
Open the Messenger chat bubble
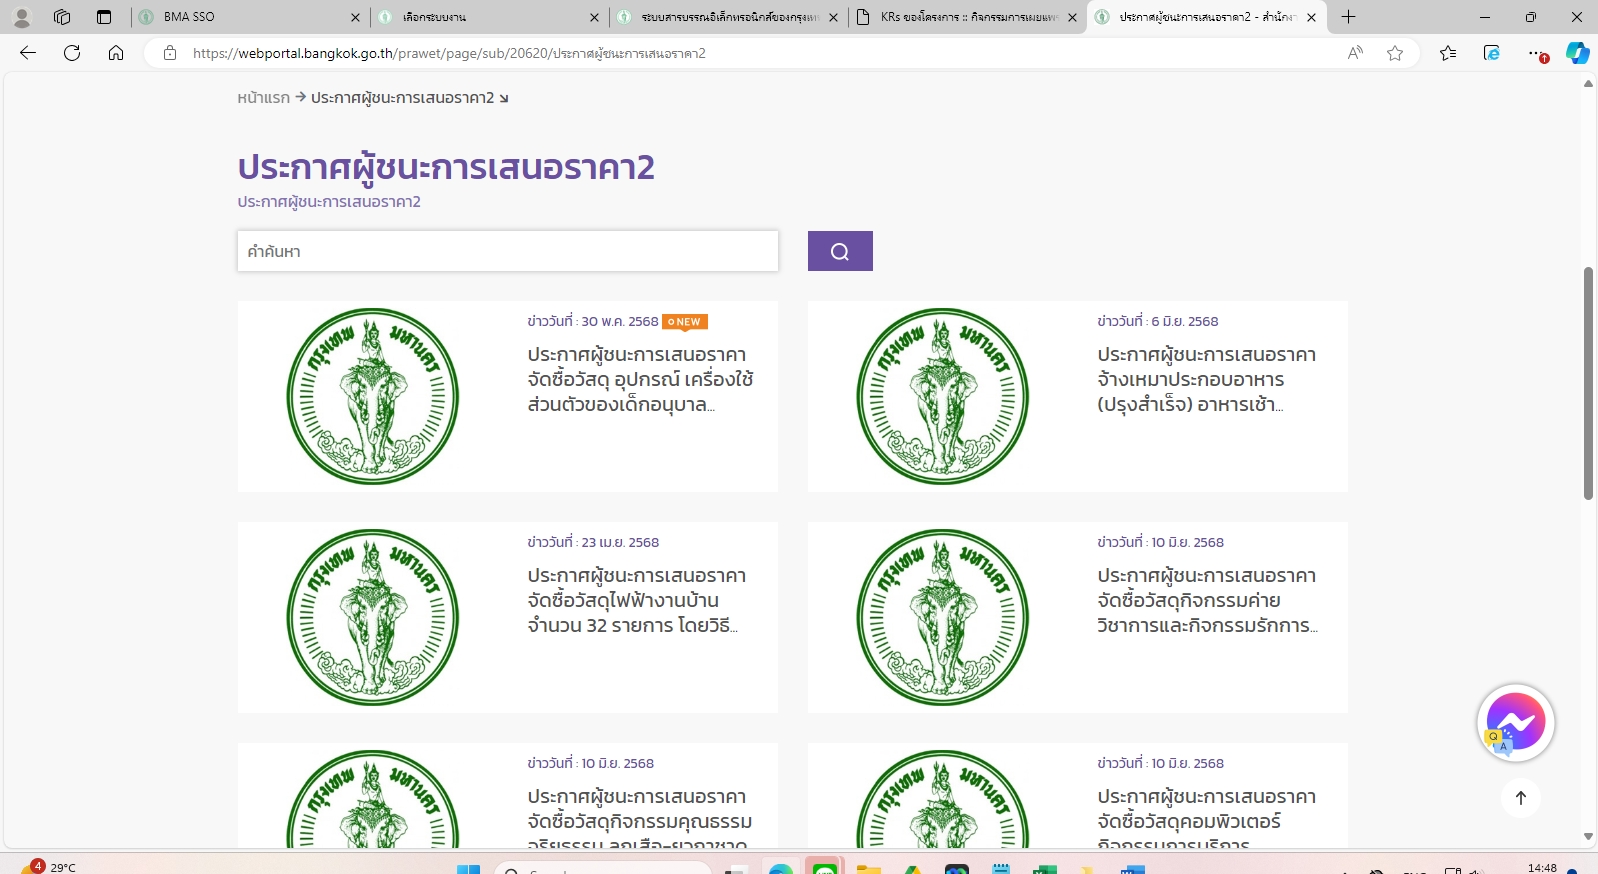pyautogui.click(x=1516, y=722)
